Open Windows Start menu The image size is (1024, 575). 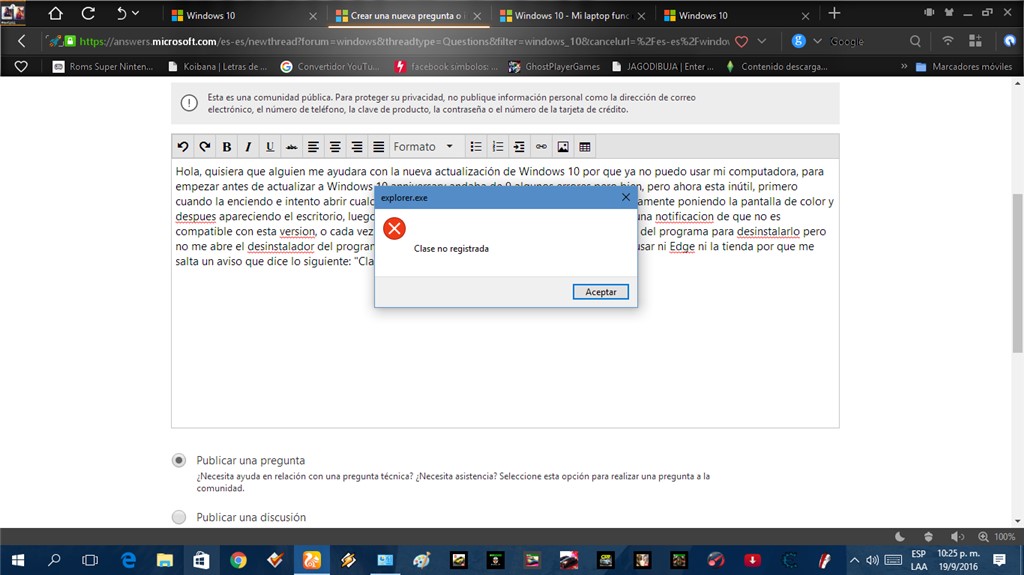(18, 560)
